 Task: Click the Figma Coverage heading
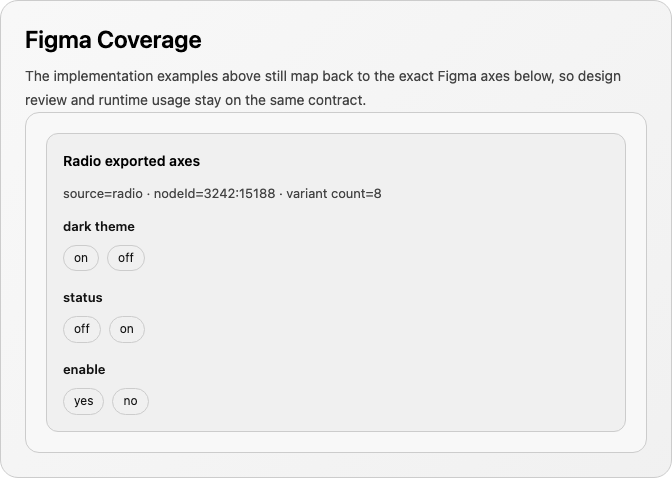click(x=113, y=40)
